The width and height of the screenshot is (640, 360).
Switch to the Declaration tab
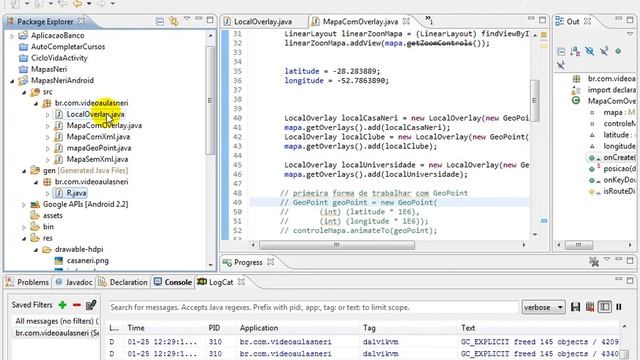click(x=123, y=282)
